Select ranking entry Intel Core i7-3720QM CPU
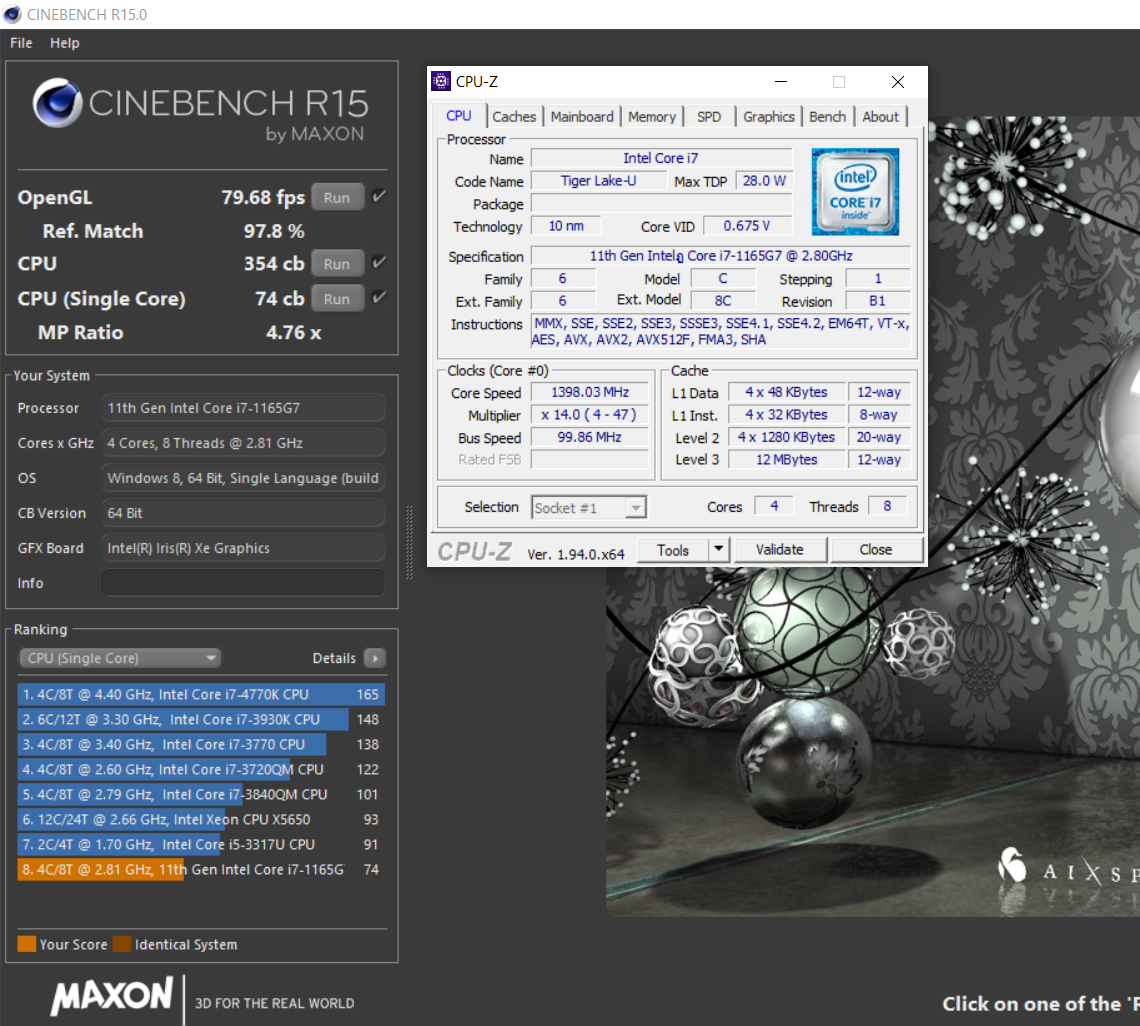 coord(201,769)
